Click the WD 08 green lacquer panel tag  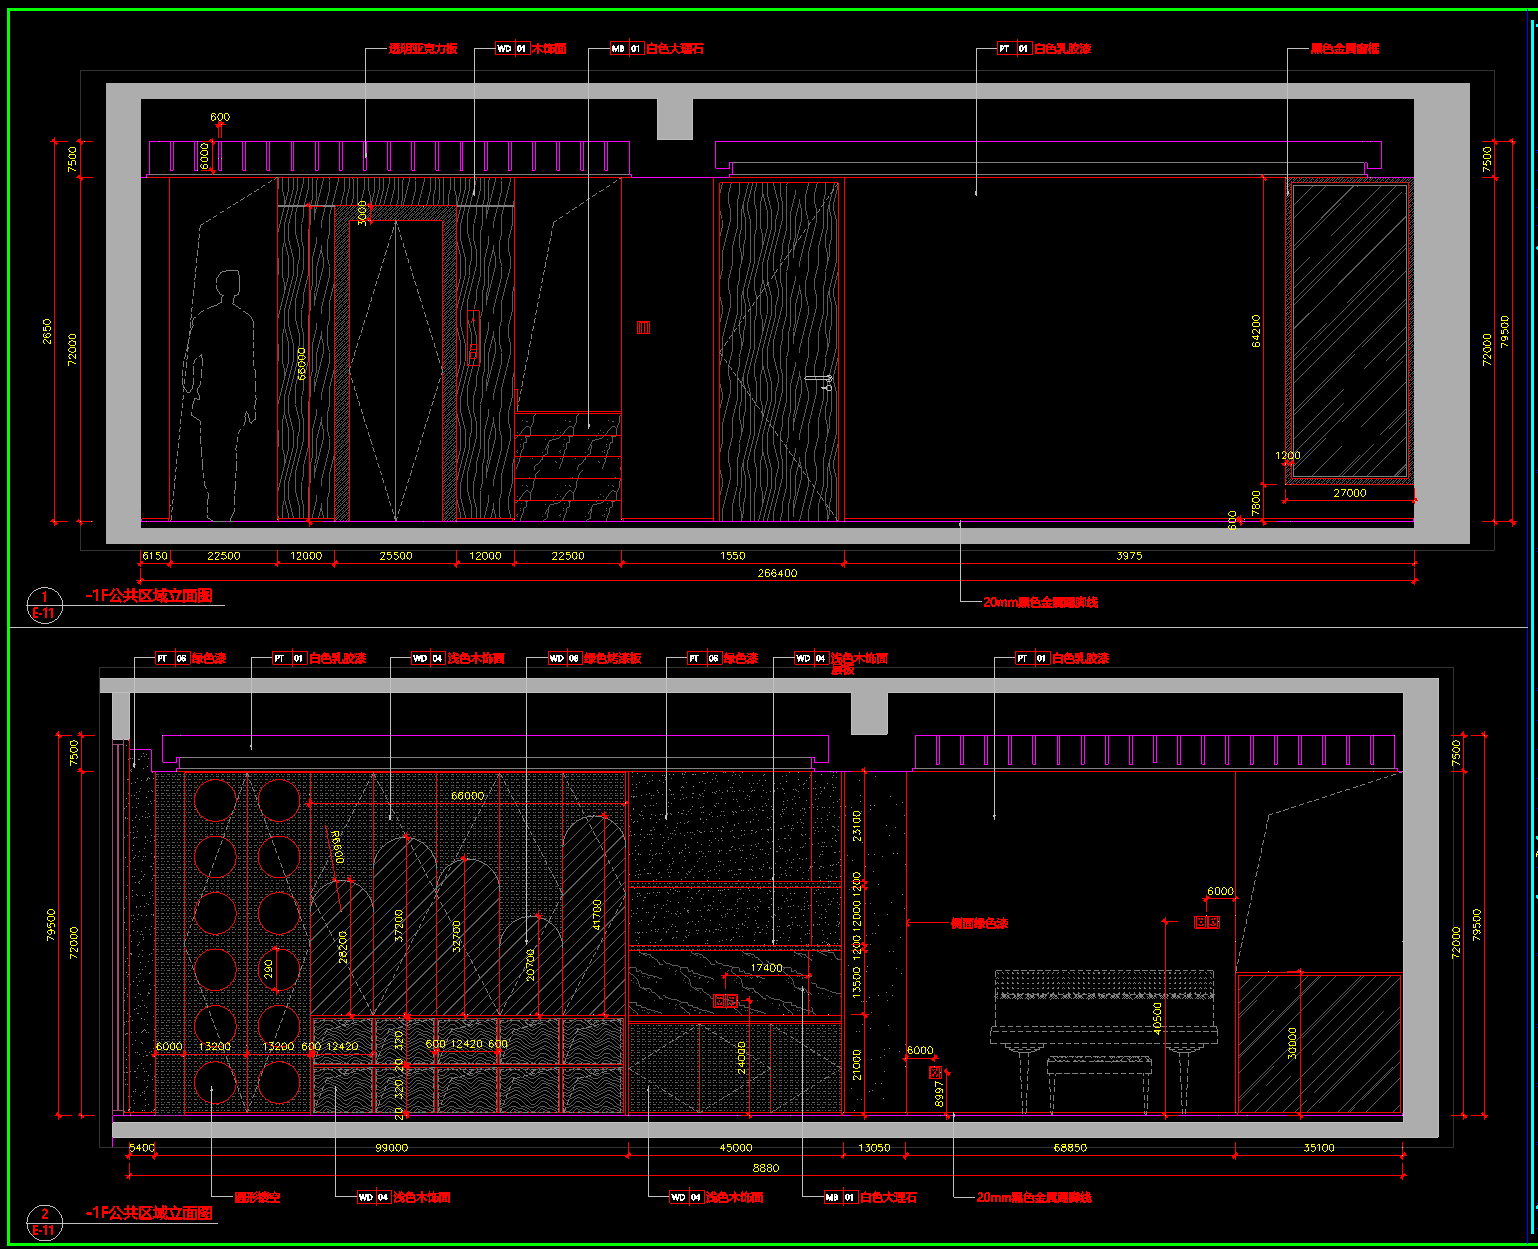[x=565, y=658]
